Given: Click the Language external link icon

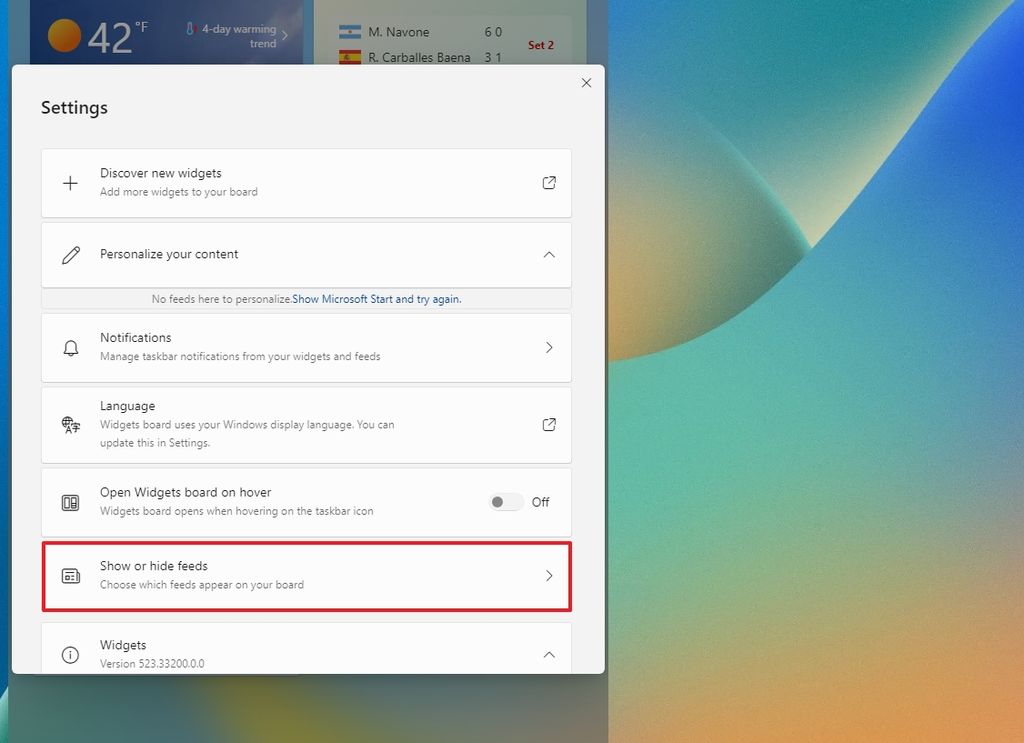Looking at the screenshot, I should click(549, 424).
